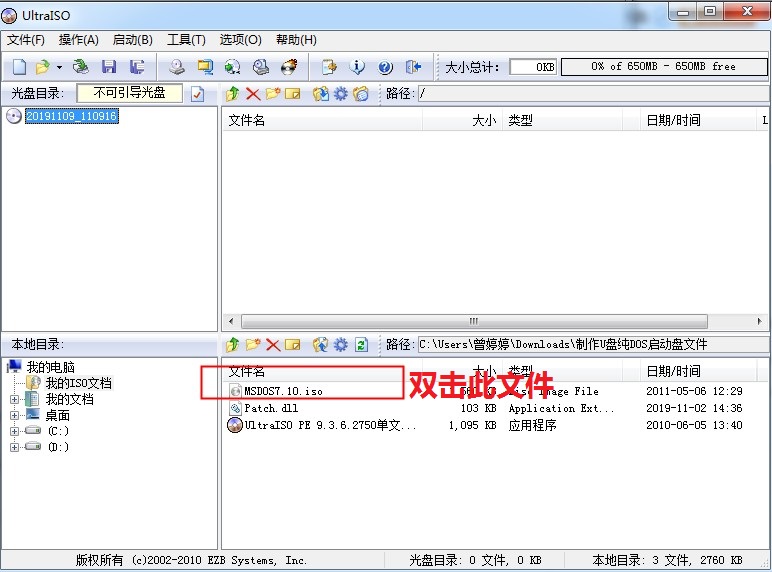The height and width of the screenshot is (572, 772).
Task: Click the page with gear icon
Action: click(x=329, y=66)
